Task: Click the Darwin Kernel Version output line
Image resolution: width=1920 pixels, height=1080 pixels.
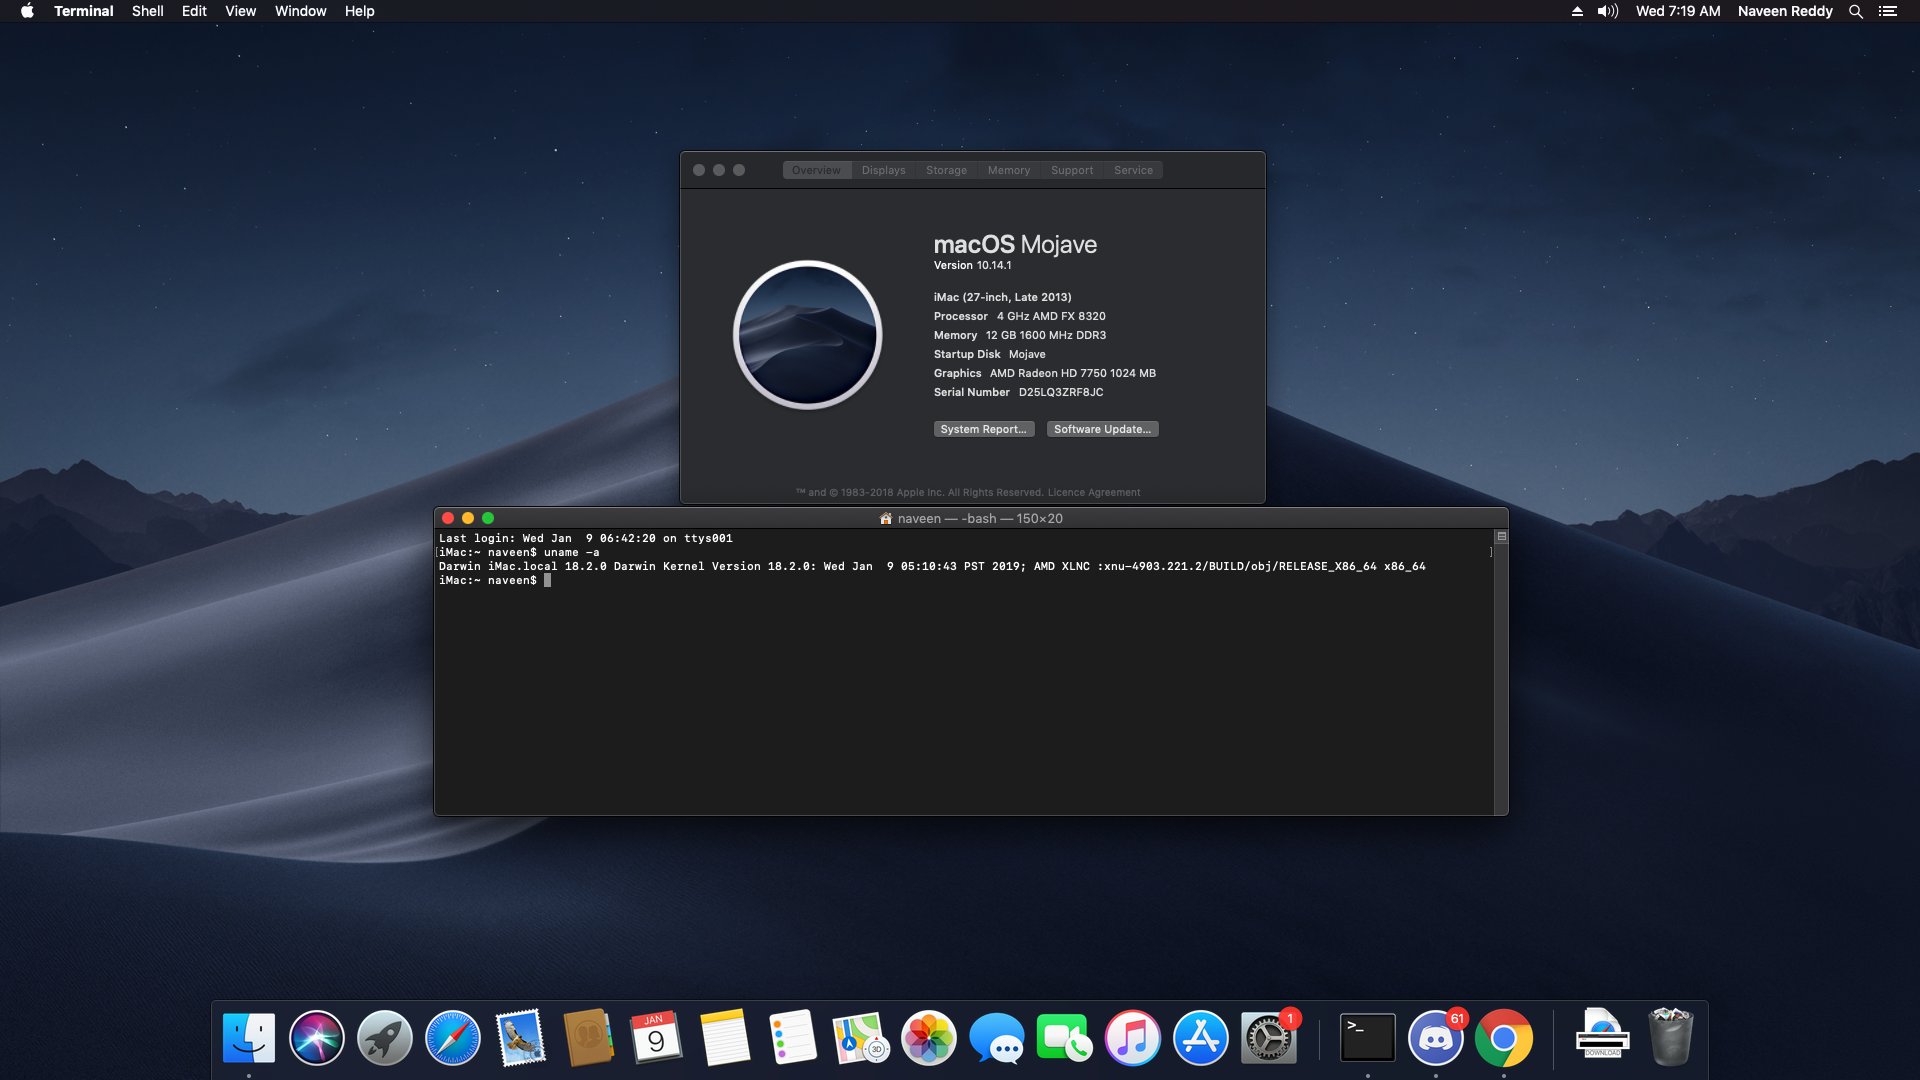Action: [x=932, y=566]
